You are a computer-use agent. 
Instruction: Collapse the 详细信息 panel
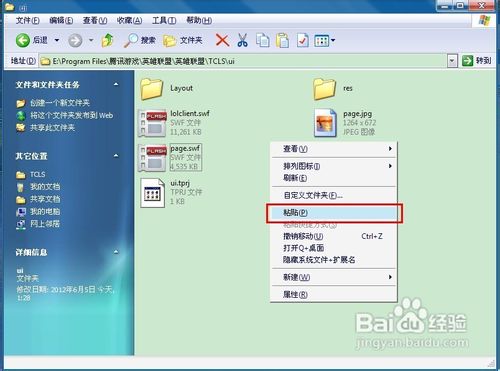pyautogui.click(x=116, y=252)
